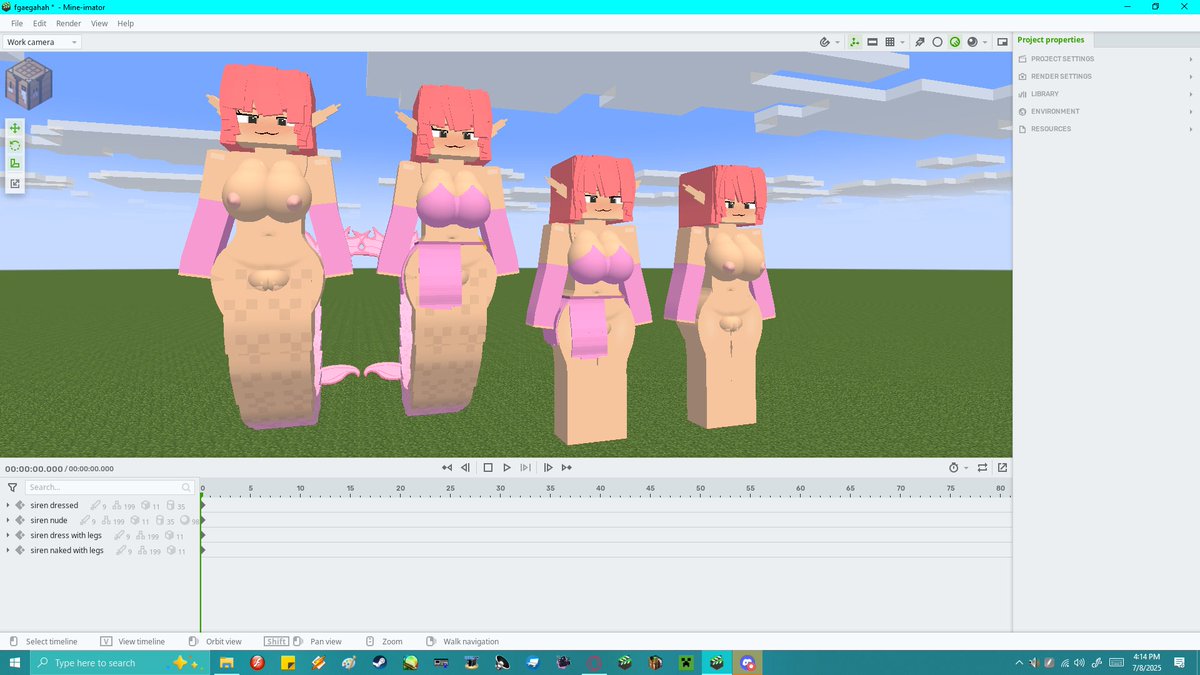Select the Rotate tool in the viewport toolbar
The image size is (1200, 675).
(14, 146)
